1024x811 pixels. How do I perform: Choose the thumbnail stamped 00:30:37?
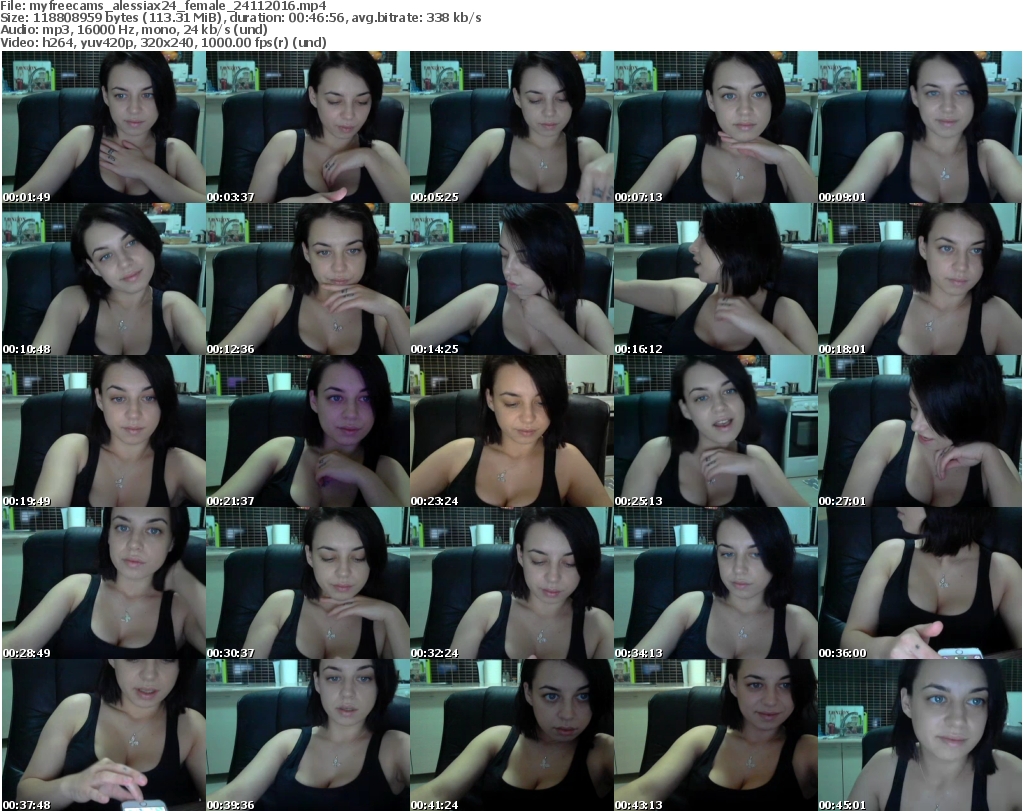click(308, 583)
